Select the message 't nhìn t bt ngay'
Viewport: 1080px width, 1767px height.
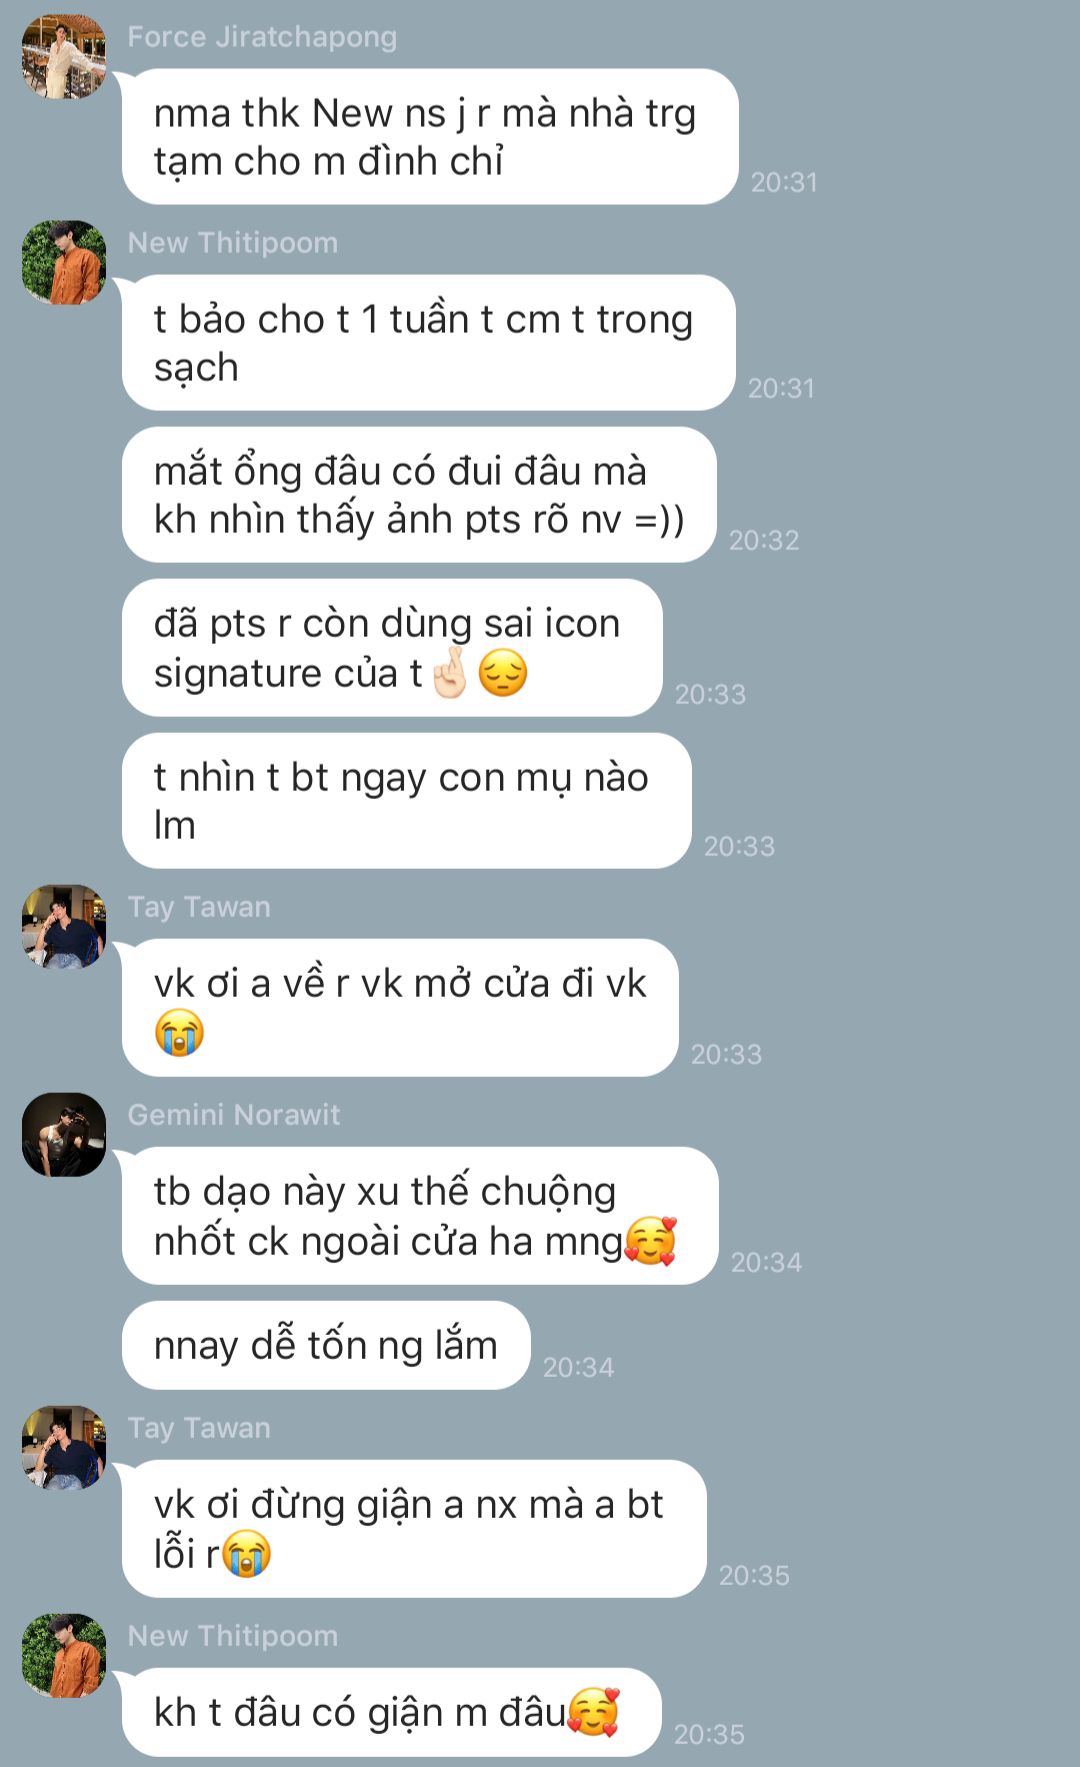(407, 801)
